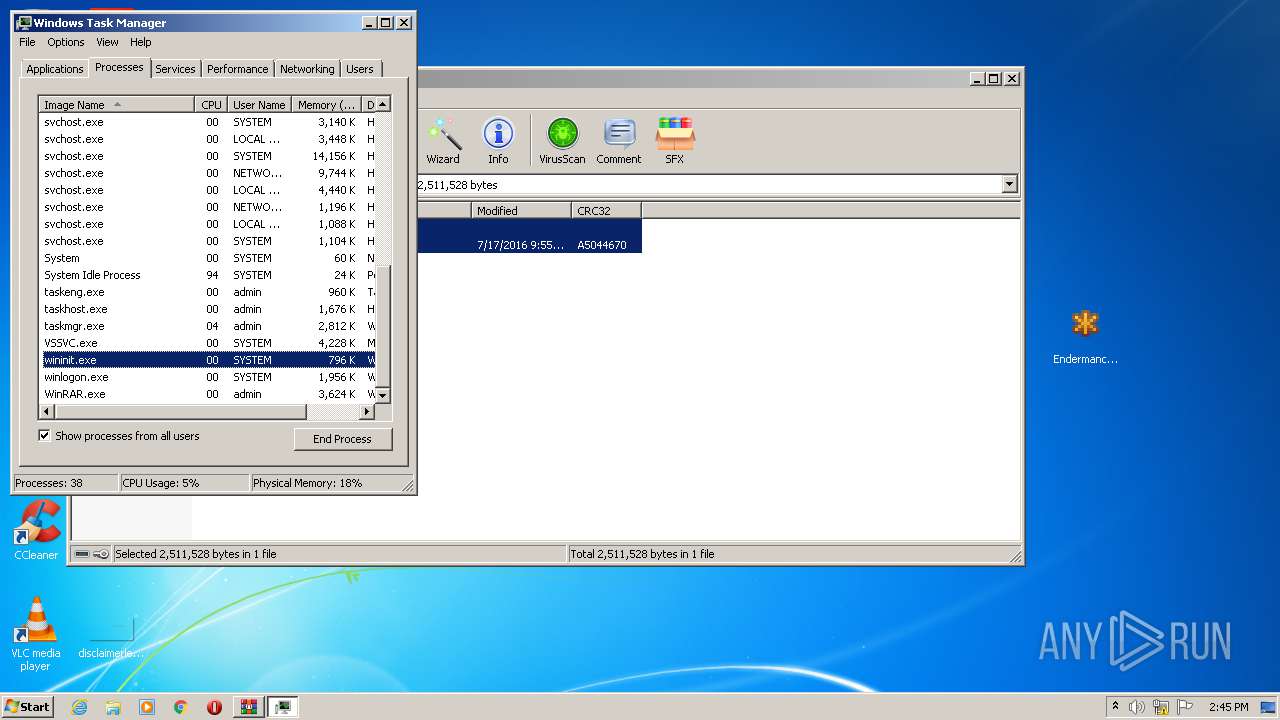Open Google Chrome from the taskbar
1280x720 pixels.
[x=181, y=707]
